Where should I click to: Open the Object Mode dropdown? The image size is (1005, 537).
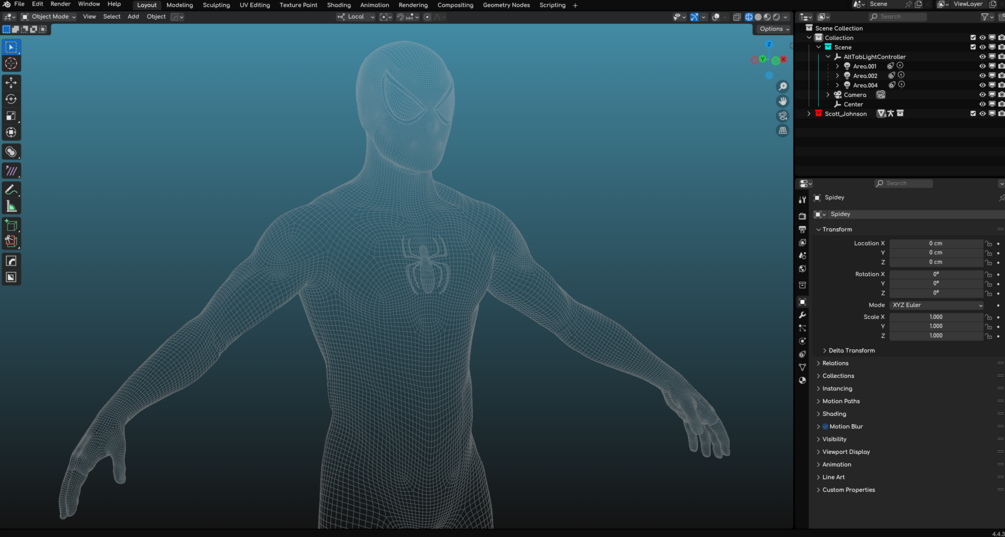click(x=49, y=17)
